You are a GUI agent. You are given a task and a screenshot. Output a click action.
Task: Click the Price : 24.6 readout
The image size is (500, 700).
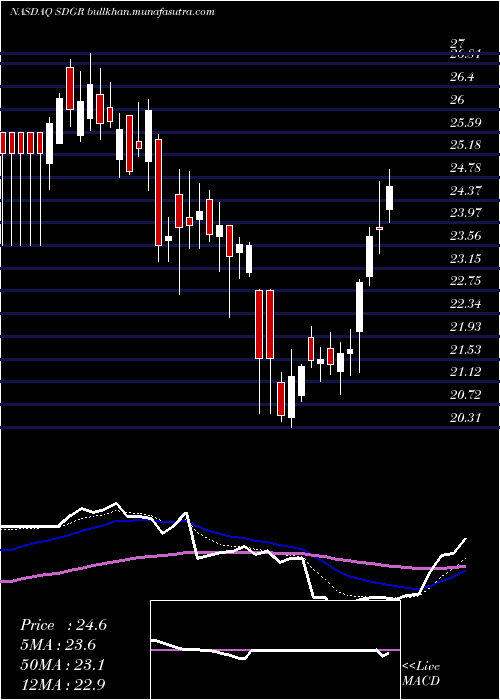click(63, 625)
